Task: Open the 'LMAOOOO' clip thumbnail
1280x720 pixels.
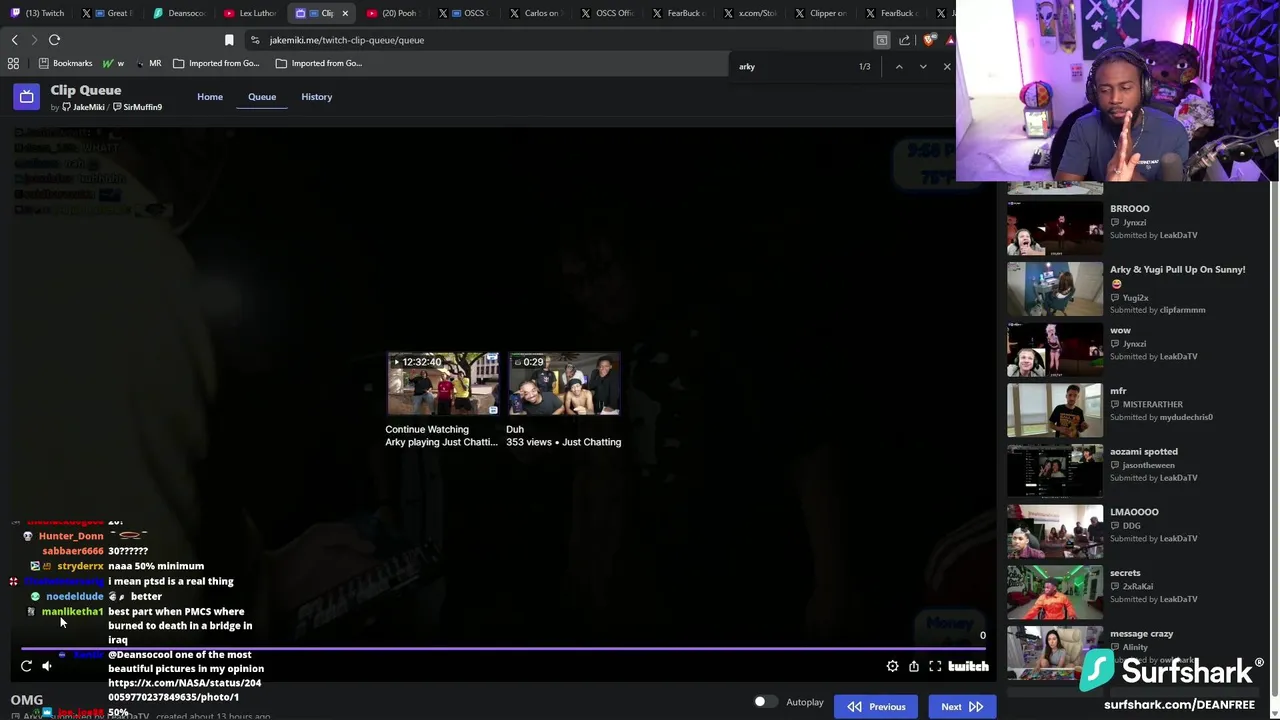Action: point(1055,531)
